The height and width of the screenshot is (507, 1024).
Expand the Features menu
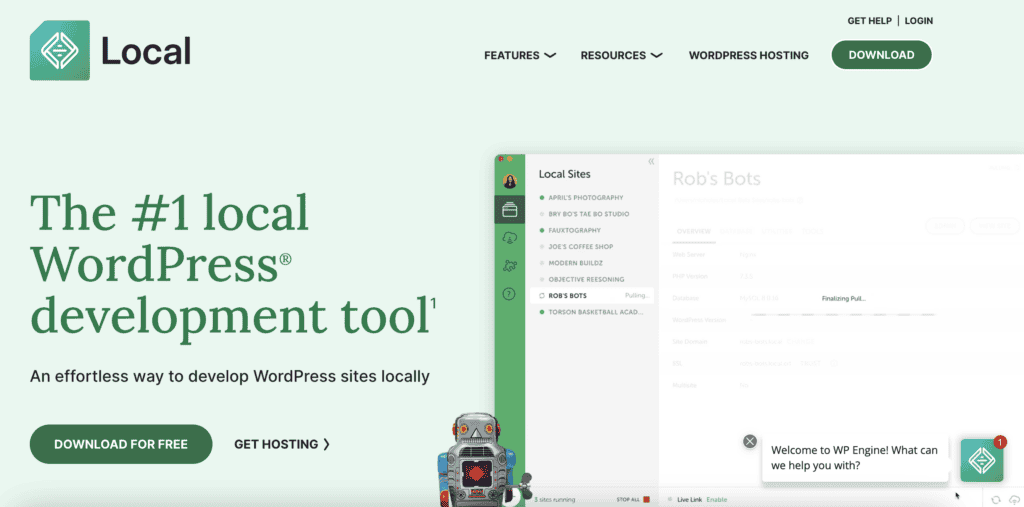coord(520,56)
